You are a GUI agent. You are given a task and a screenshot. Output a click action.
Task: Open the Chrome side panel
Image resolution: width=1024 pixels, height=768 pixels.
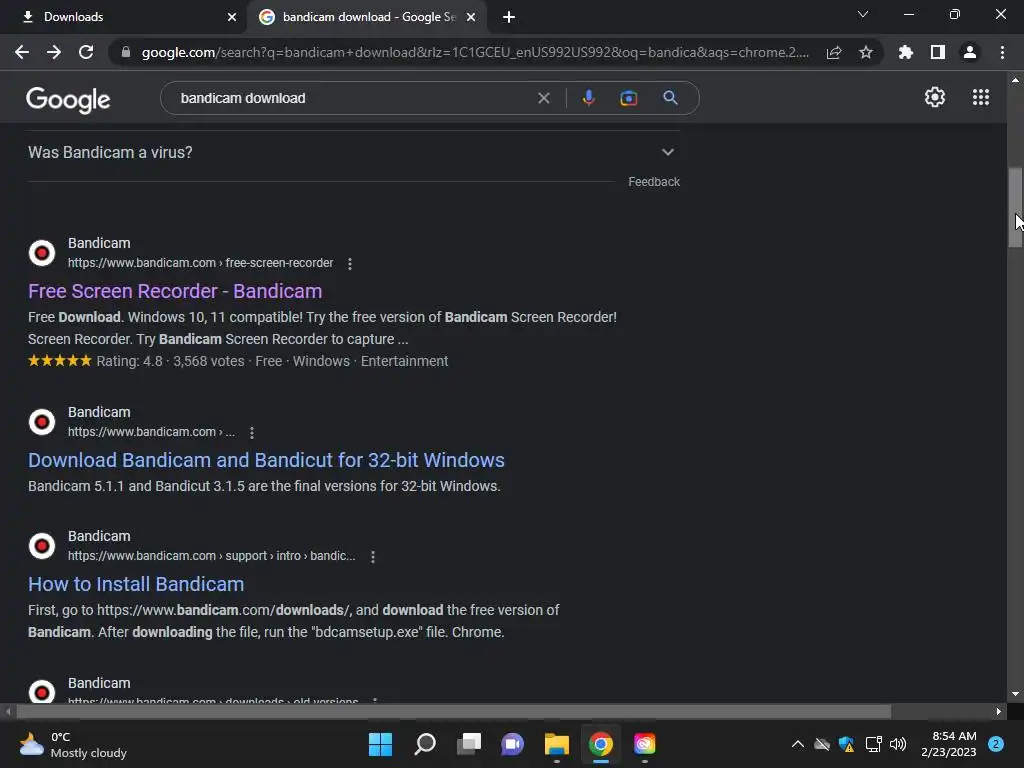click(x=938, y=52)
